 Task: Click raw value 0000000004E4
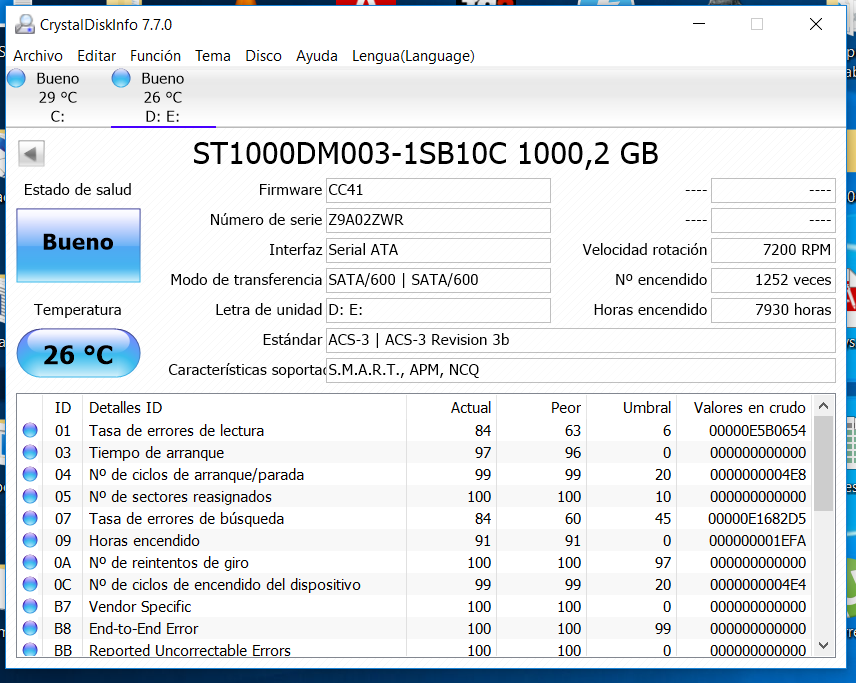(758, 585)
